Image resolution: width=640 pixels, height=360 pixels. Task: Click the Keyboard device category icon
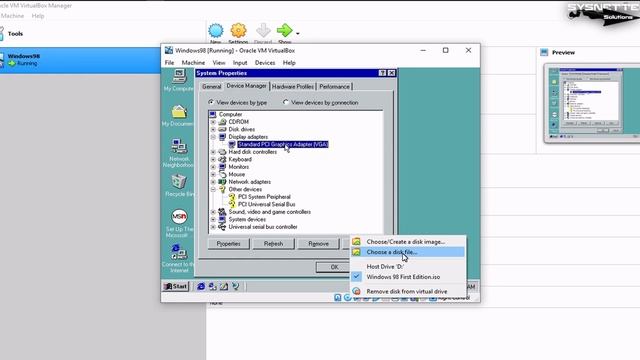pos(222,159)
